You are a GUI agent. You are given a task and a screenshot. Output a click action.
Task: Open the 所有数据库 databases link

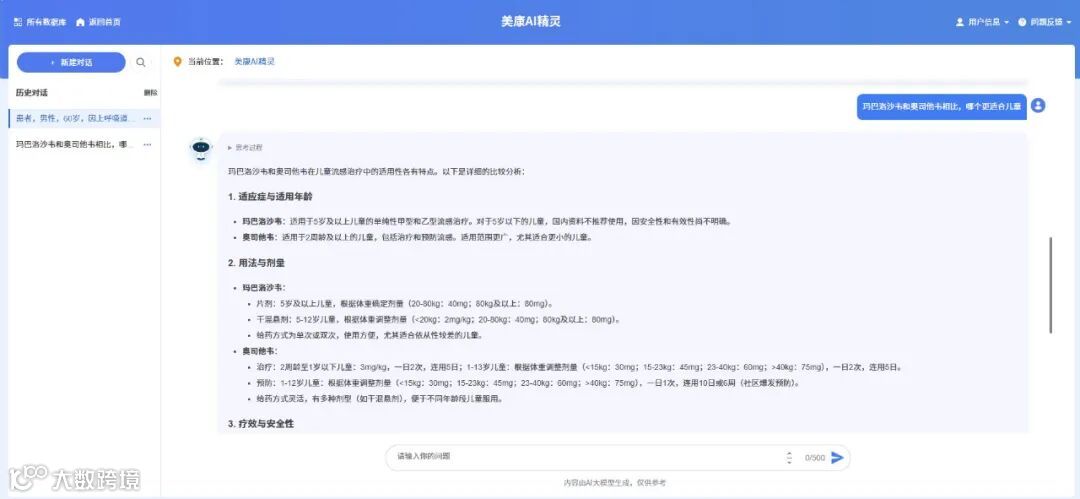(40, 22)
